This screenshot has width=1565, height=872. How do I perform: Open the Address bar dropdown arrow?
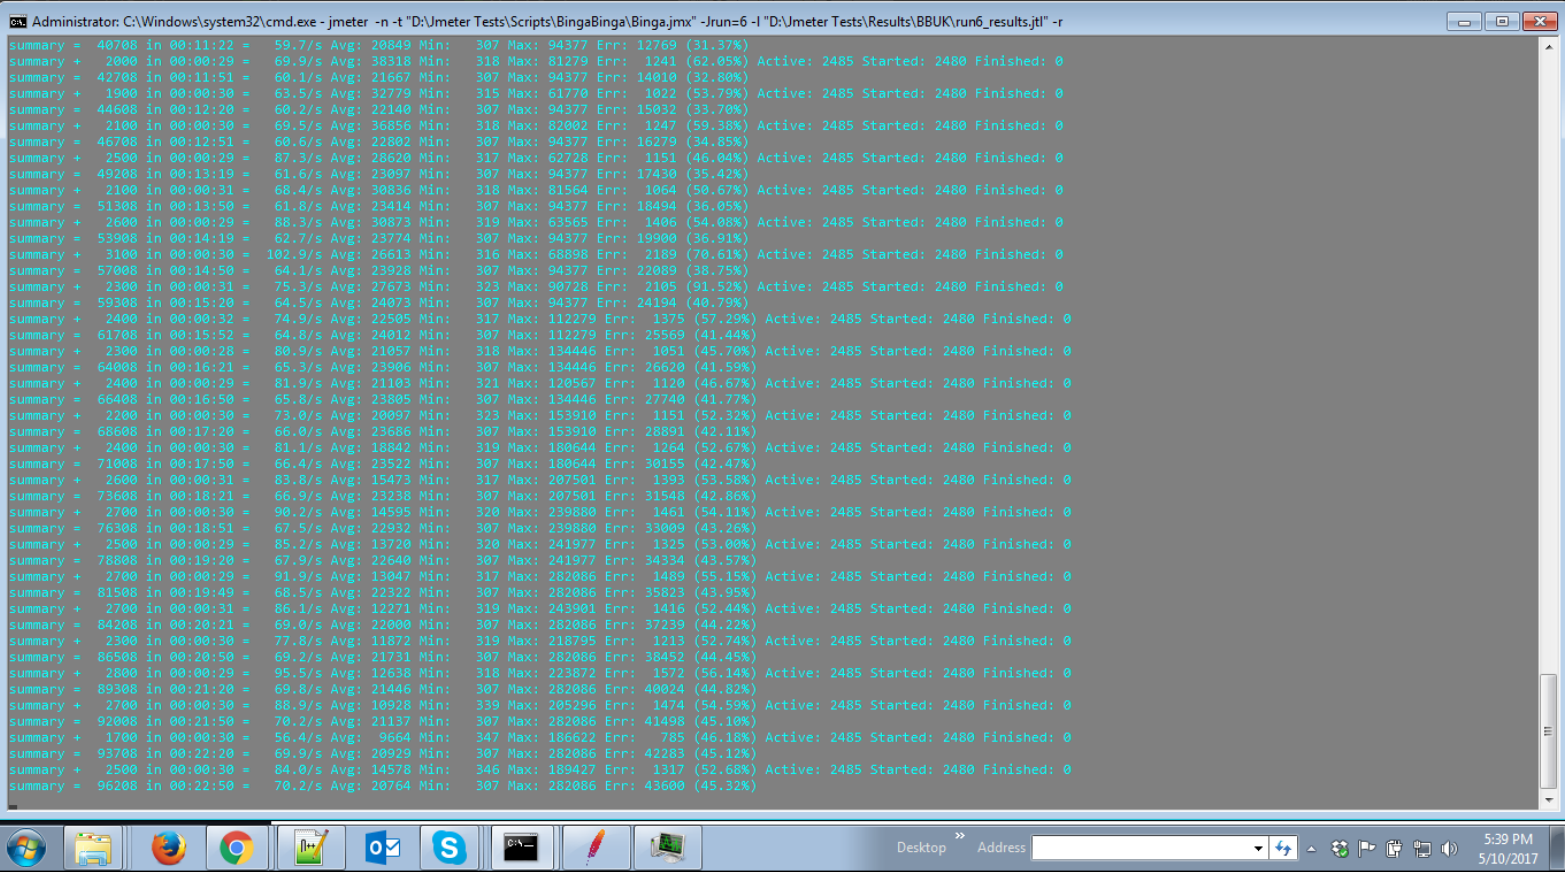coord(1258,848)
